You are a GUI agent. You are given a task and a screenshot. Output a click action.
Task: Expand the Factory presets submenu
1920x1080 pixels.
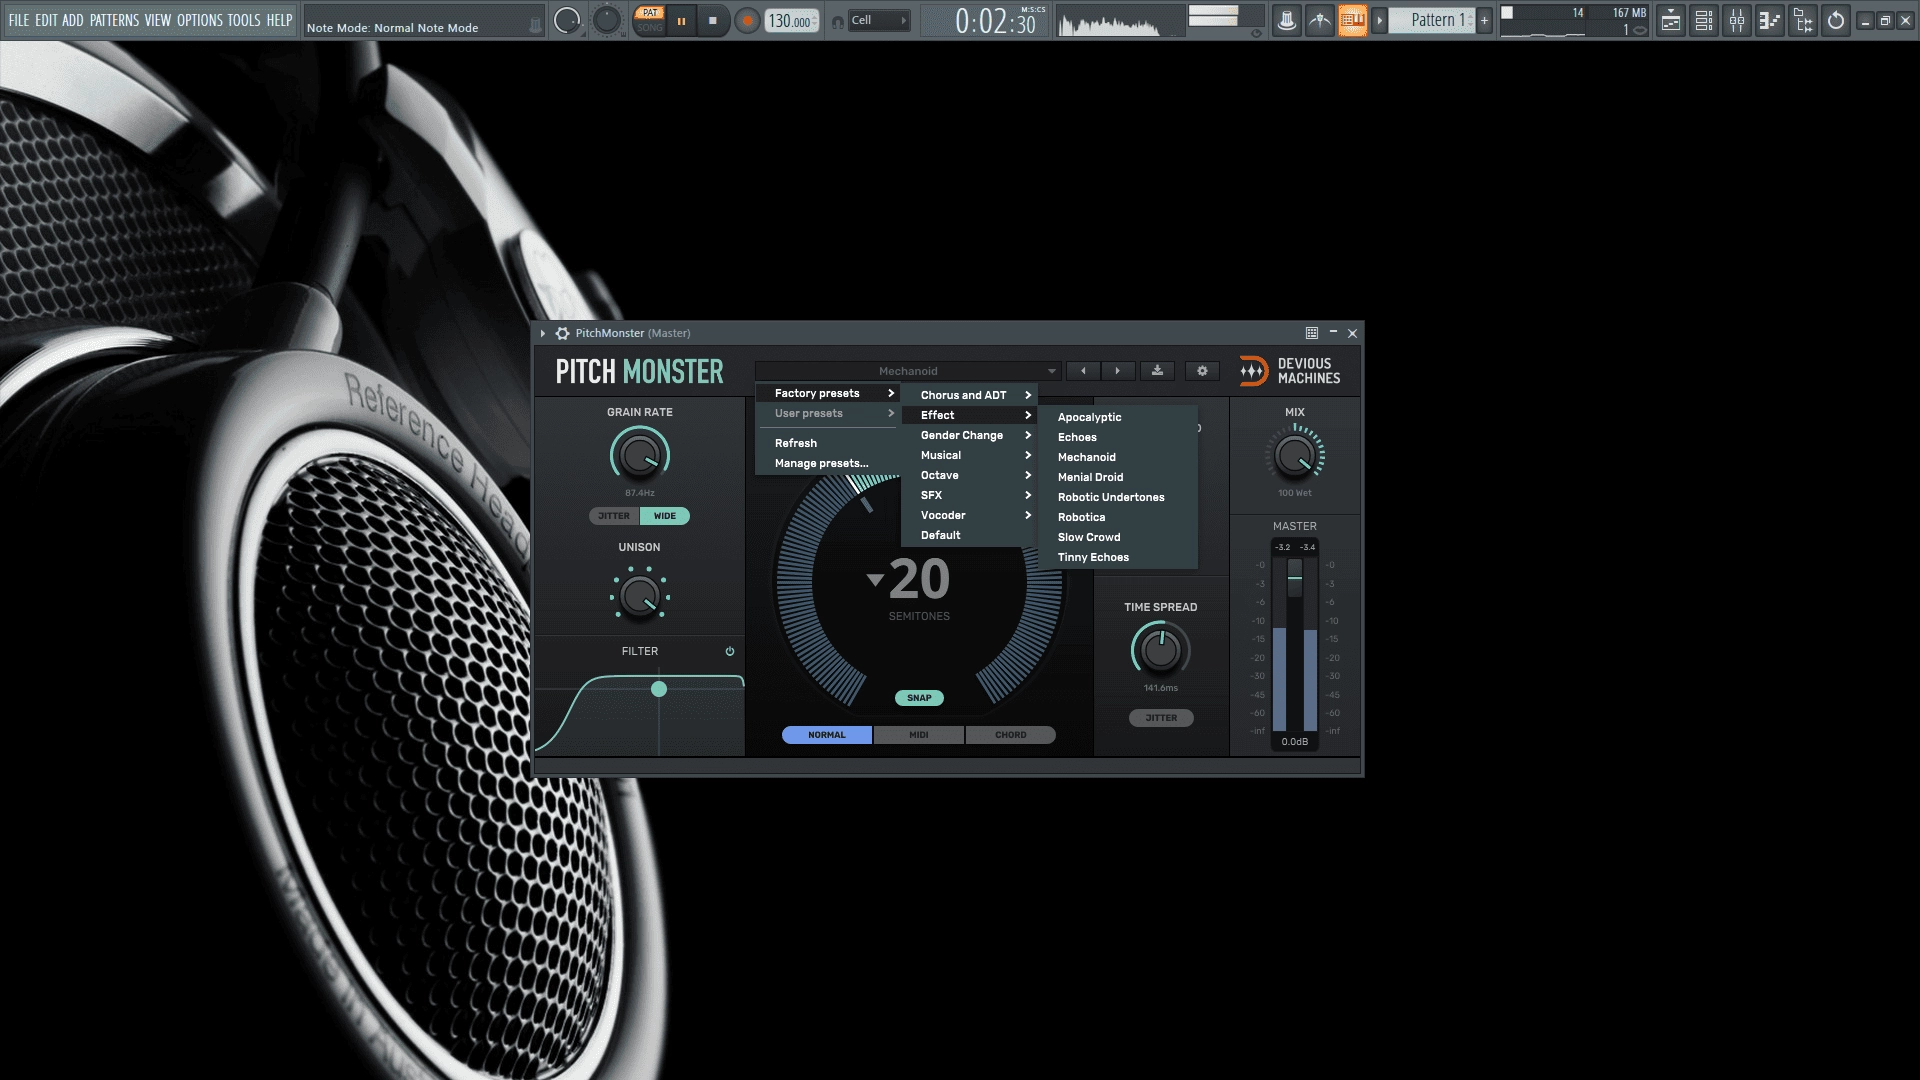coord(827,394)
